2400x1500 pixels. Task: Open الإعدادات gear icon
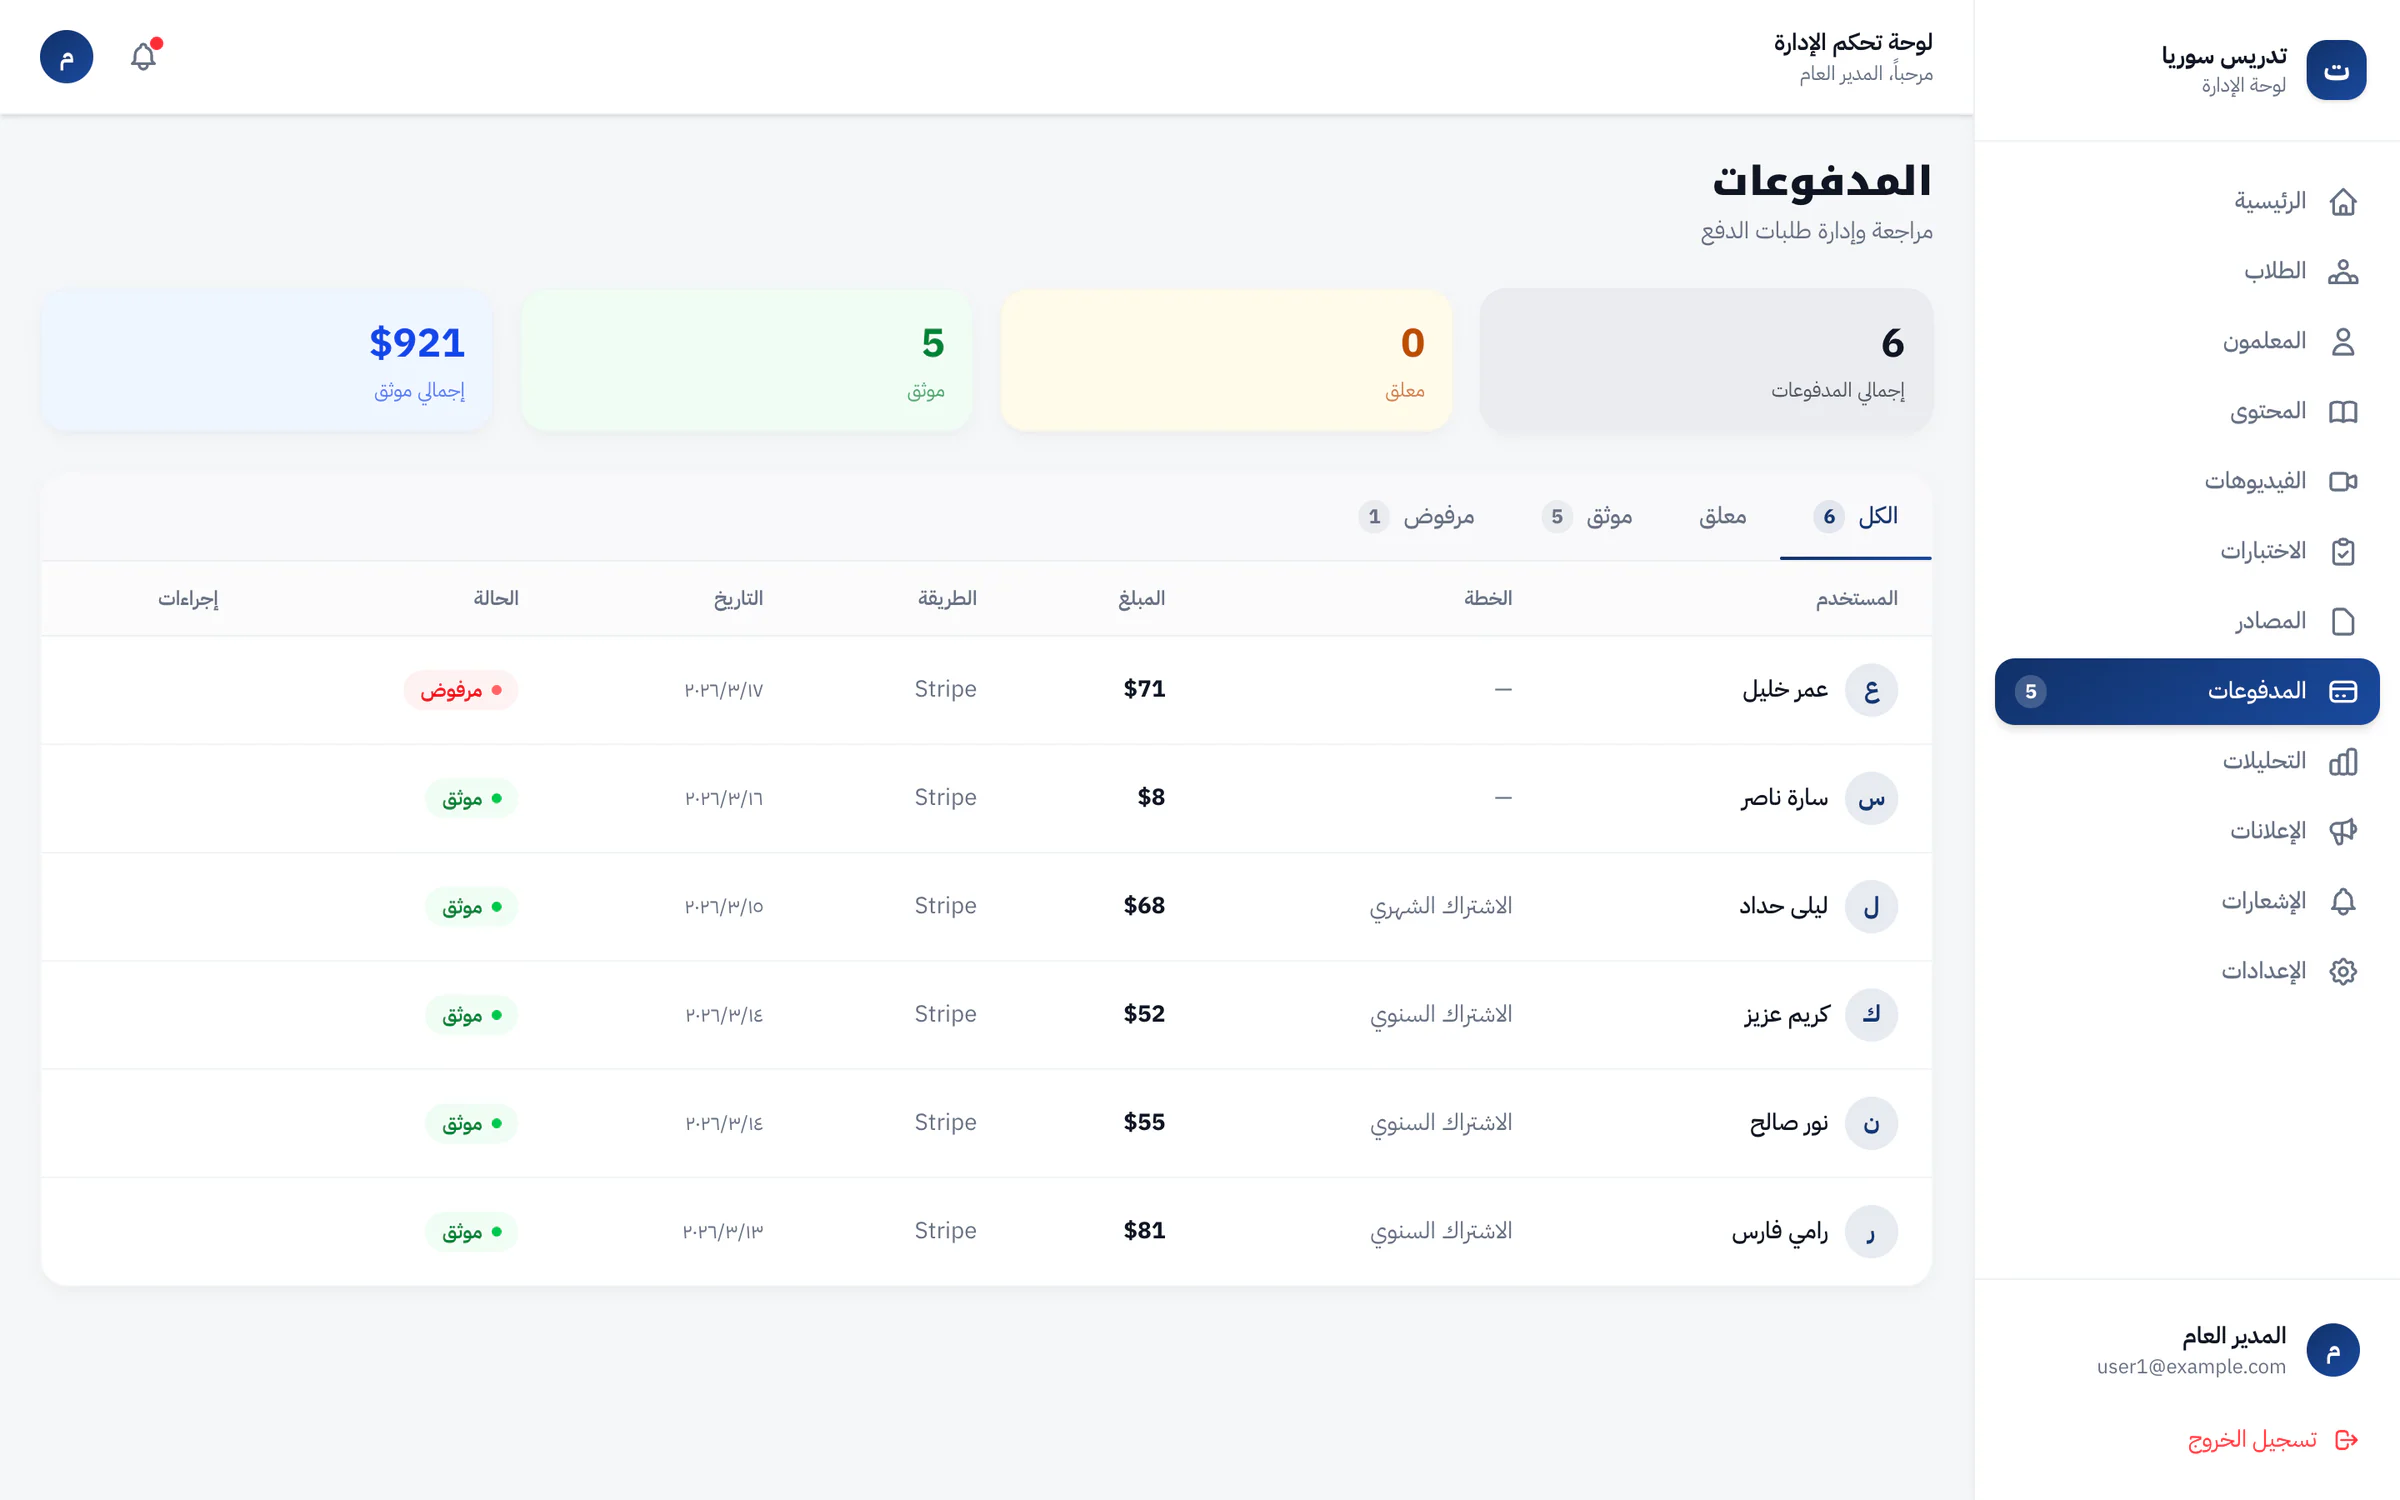point(2343,972)
